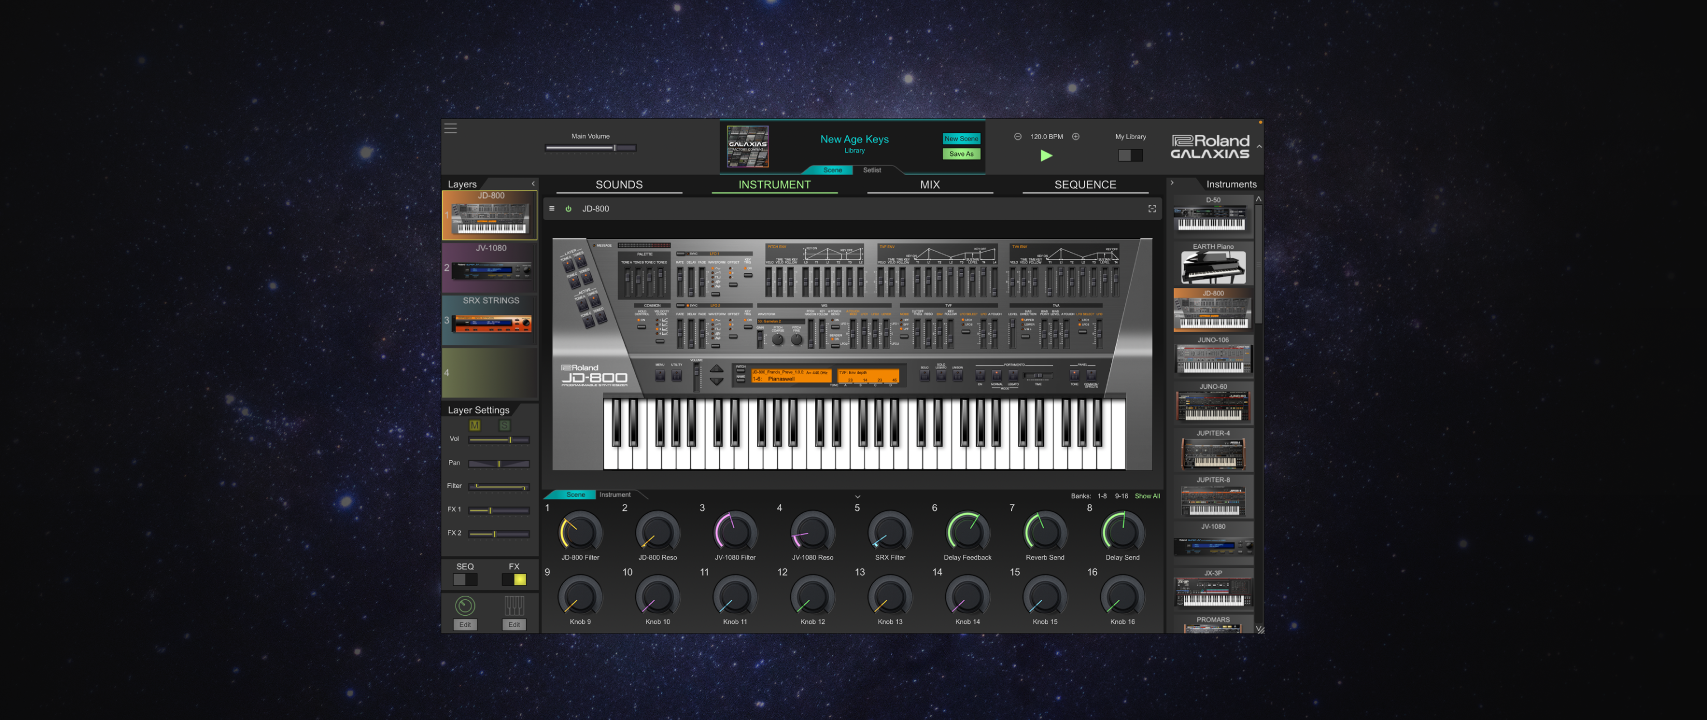Click Knob 12
The height and width of the screenshot is (720, 1707).
[x=813, y=597]
